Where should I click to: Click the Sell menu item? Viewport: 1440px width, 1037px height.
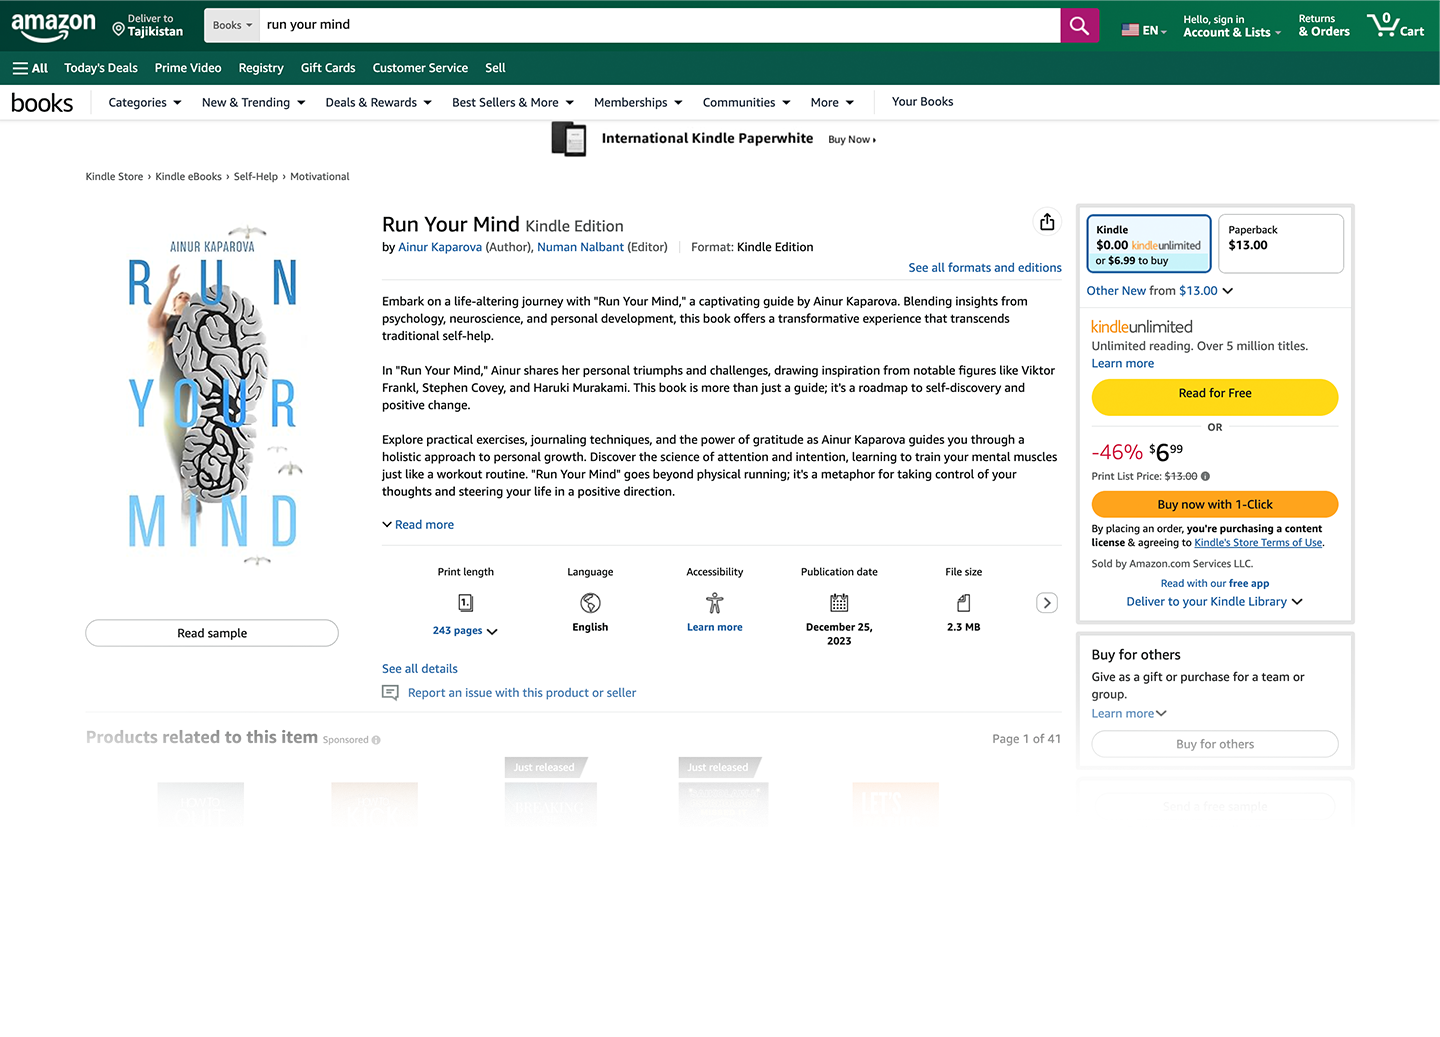(495, 68)
